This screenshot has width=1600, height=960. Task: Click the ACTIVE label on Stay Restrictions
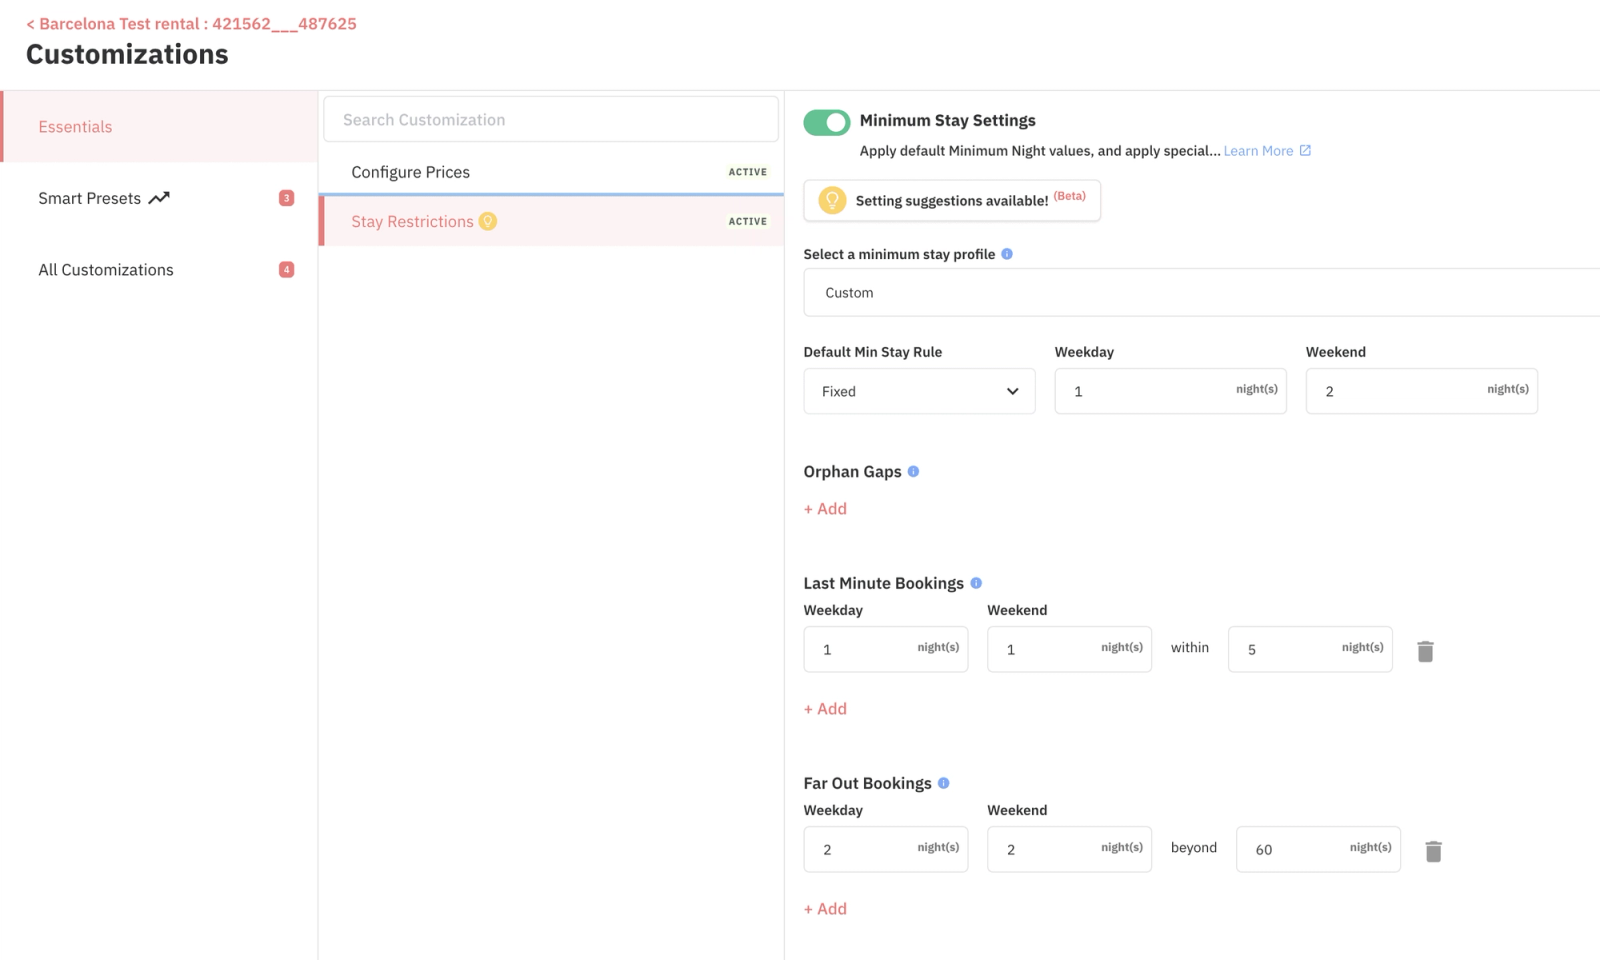coord(748,221)
